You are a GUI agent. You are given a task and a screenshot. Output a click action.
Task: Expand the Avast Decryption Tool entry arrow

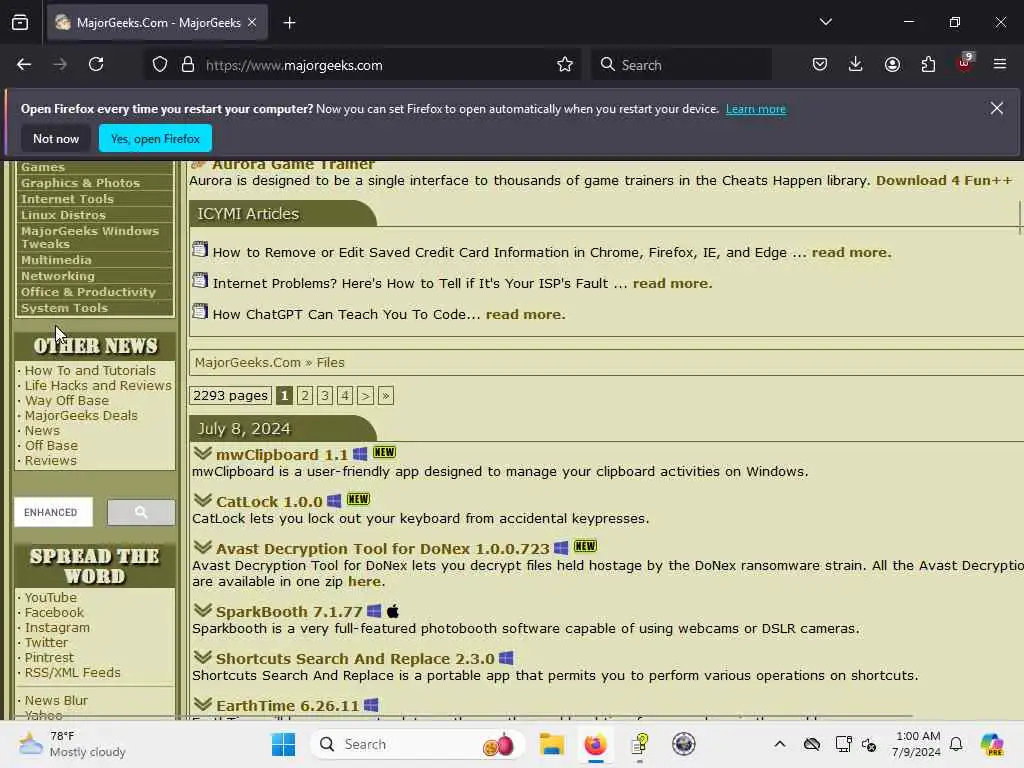coord(202,547)
